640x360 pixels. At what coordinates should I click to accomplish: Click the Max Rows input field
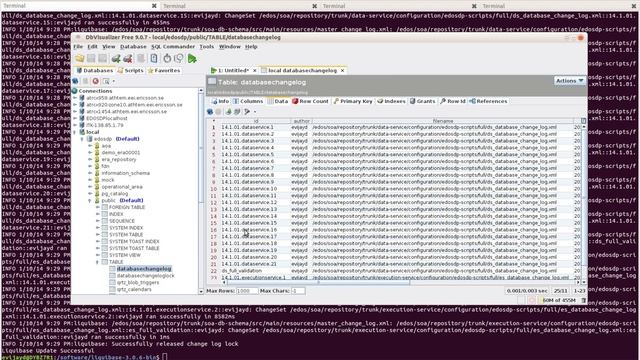click(247, 291)
